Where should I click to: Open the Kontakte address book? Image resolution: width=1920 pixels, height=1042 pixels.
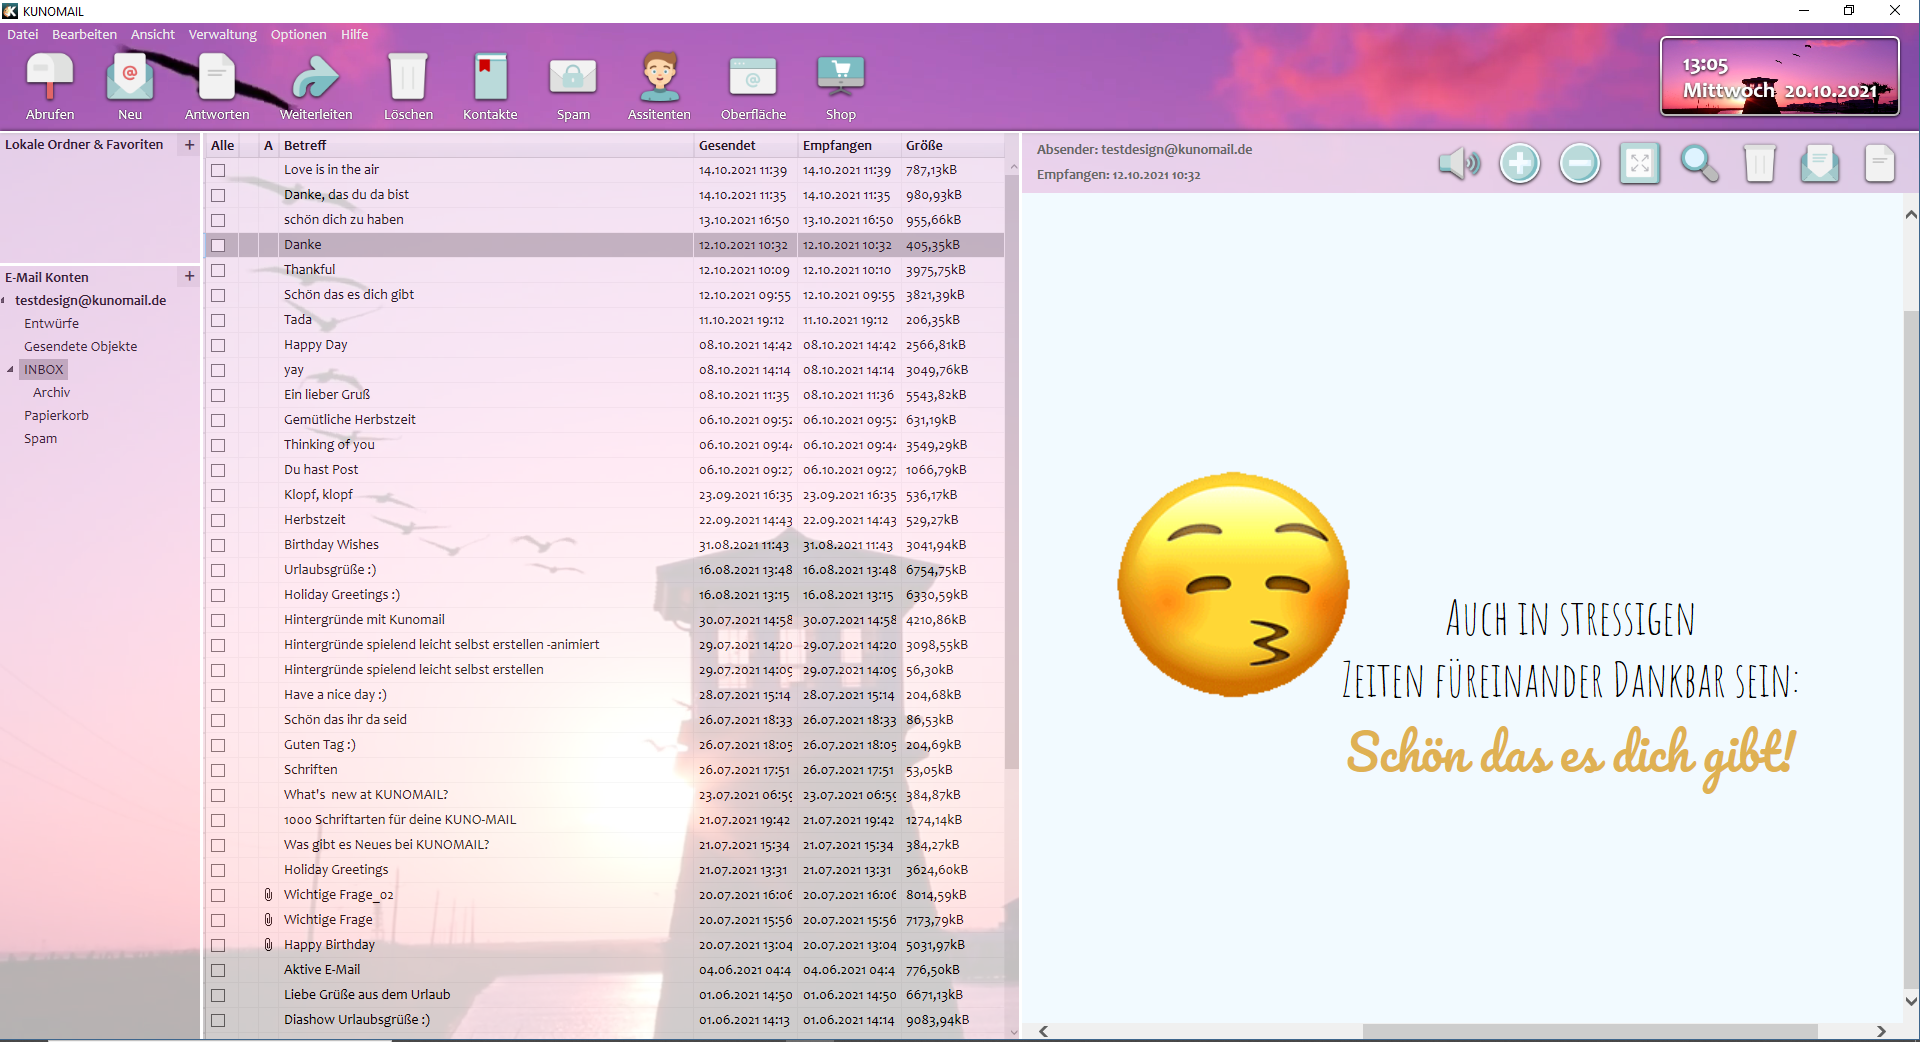[x=490, y=86]
